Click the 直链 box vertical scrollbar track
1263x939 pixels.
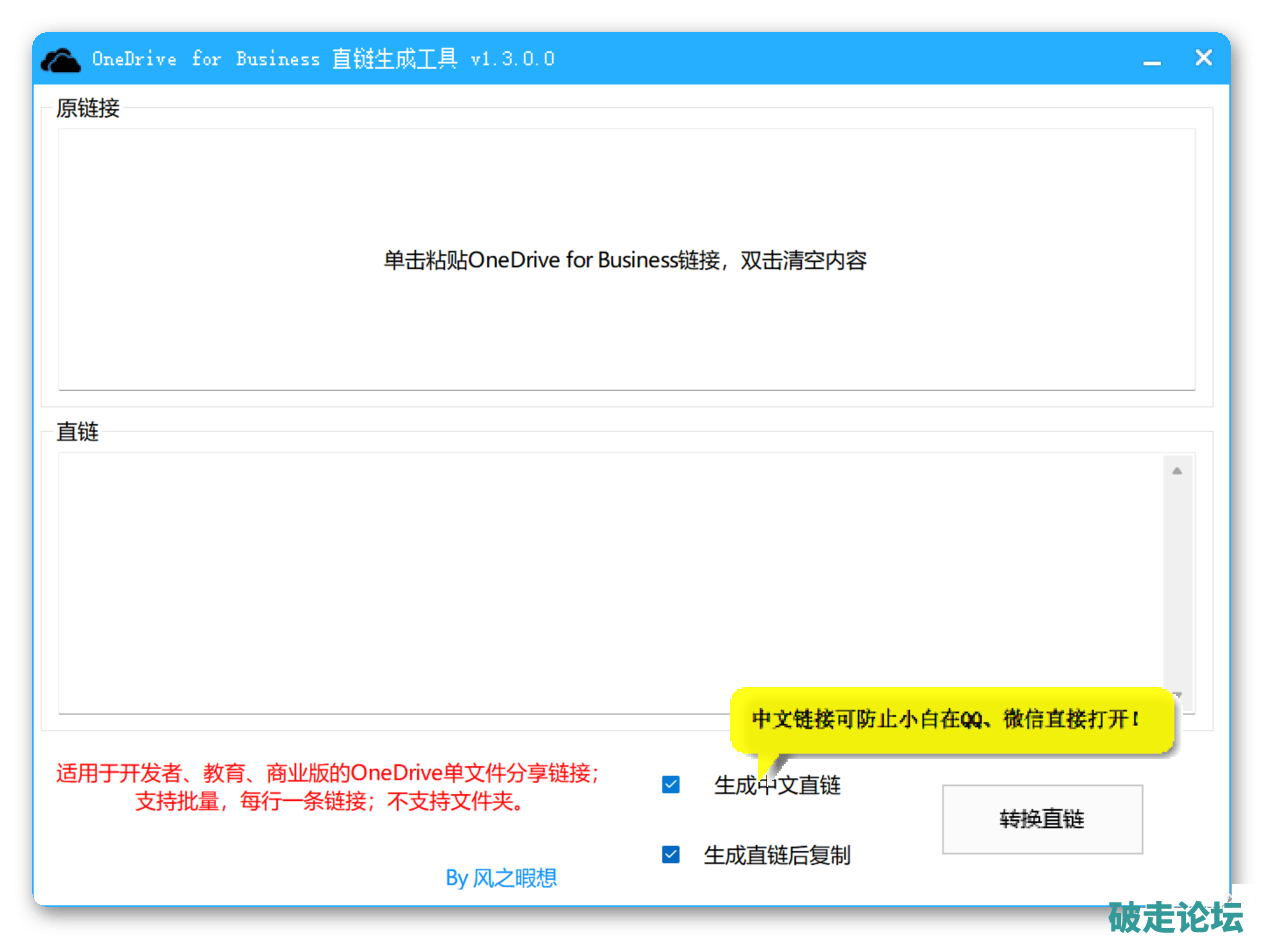[x=1177, y=582]
